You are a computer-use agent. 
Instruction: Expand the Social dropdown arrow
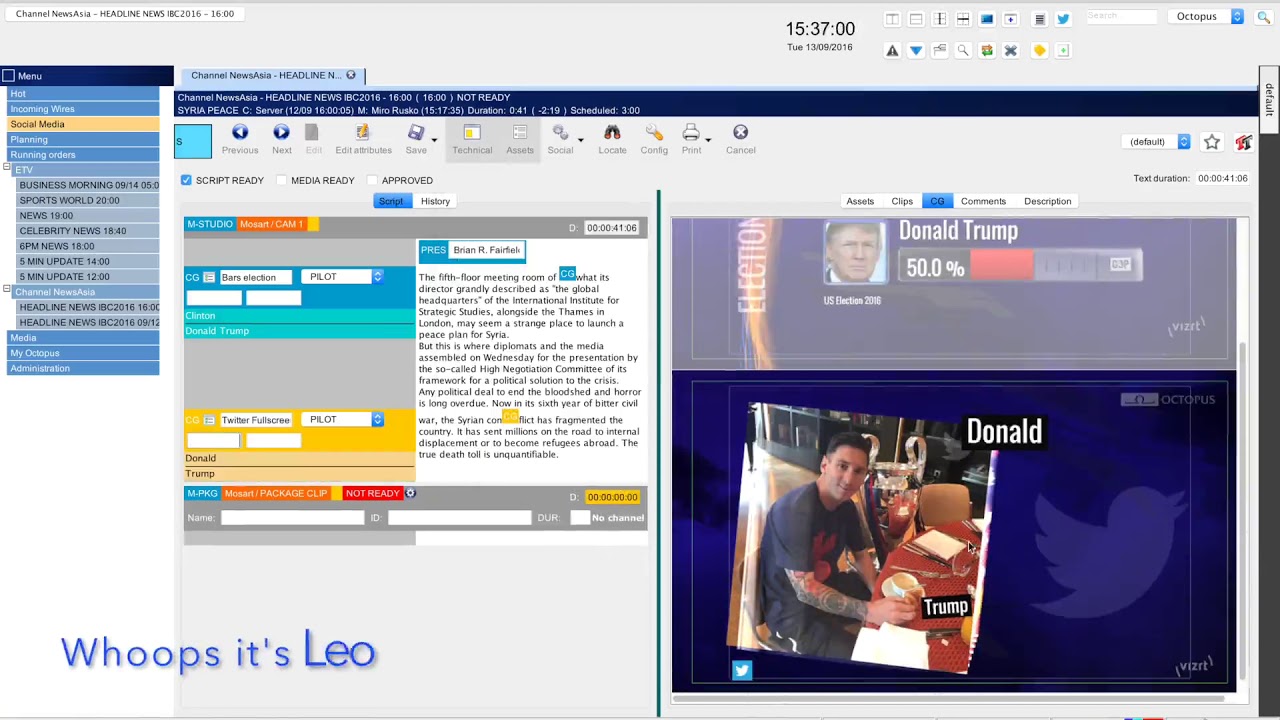580,140
